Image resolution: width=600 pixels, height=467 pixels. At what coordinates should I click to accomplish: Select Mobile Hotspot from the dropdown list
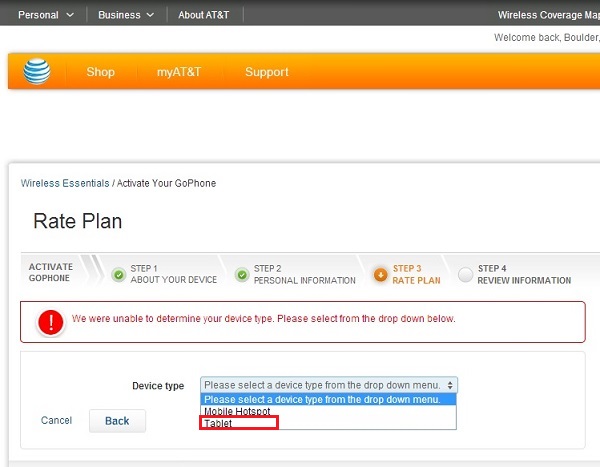point(328,411)
